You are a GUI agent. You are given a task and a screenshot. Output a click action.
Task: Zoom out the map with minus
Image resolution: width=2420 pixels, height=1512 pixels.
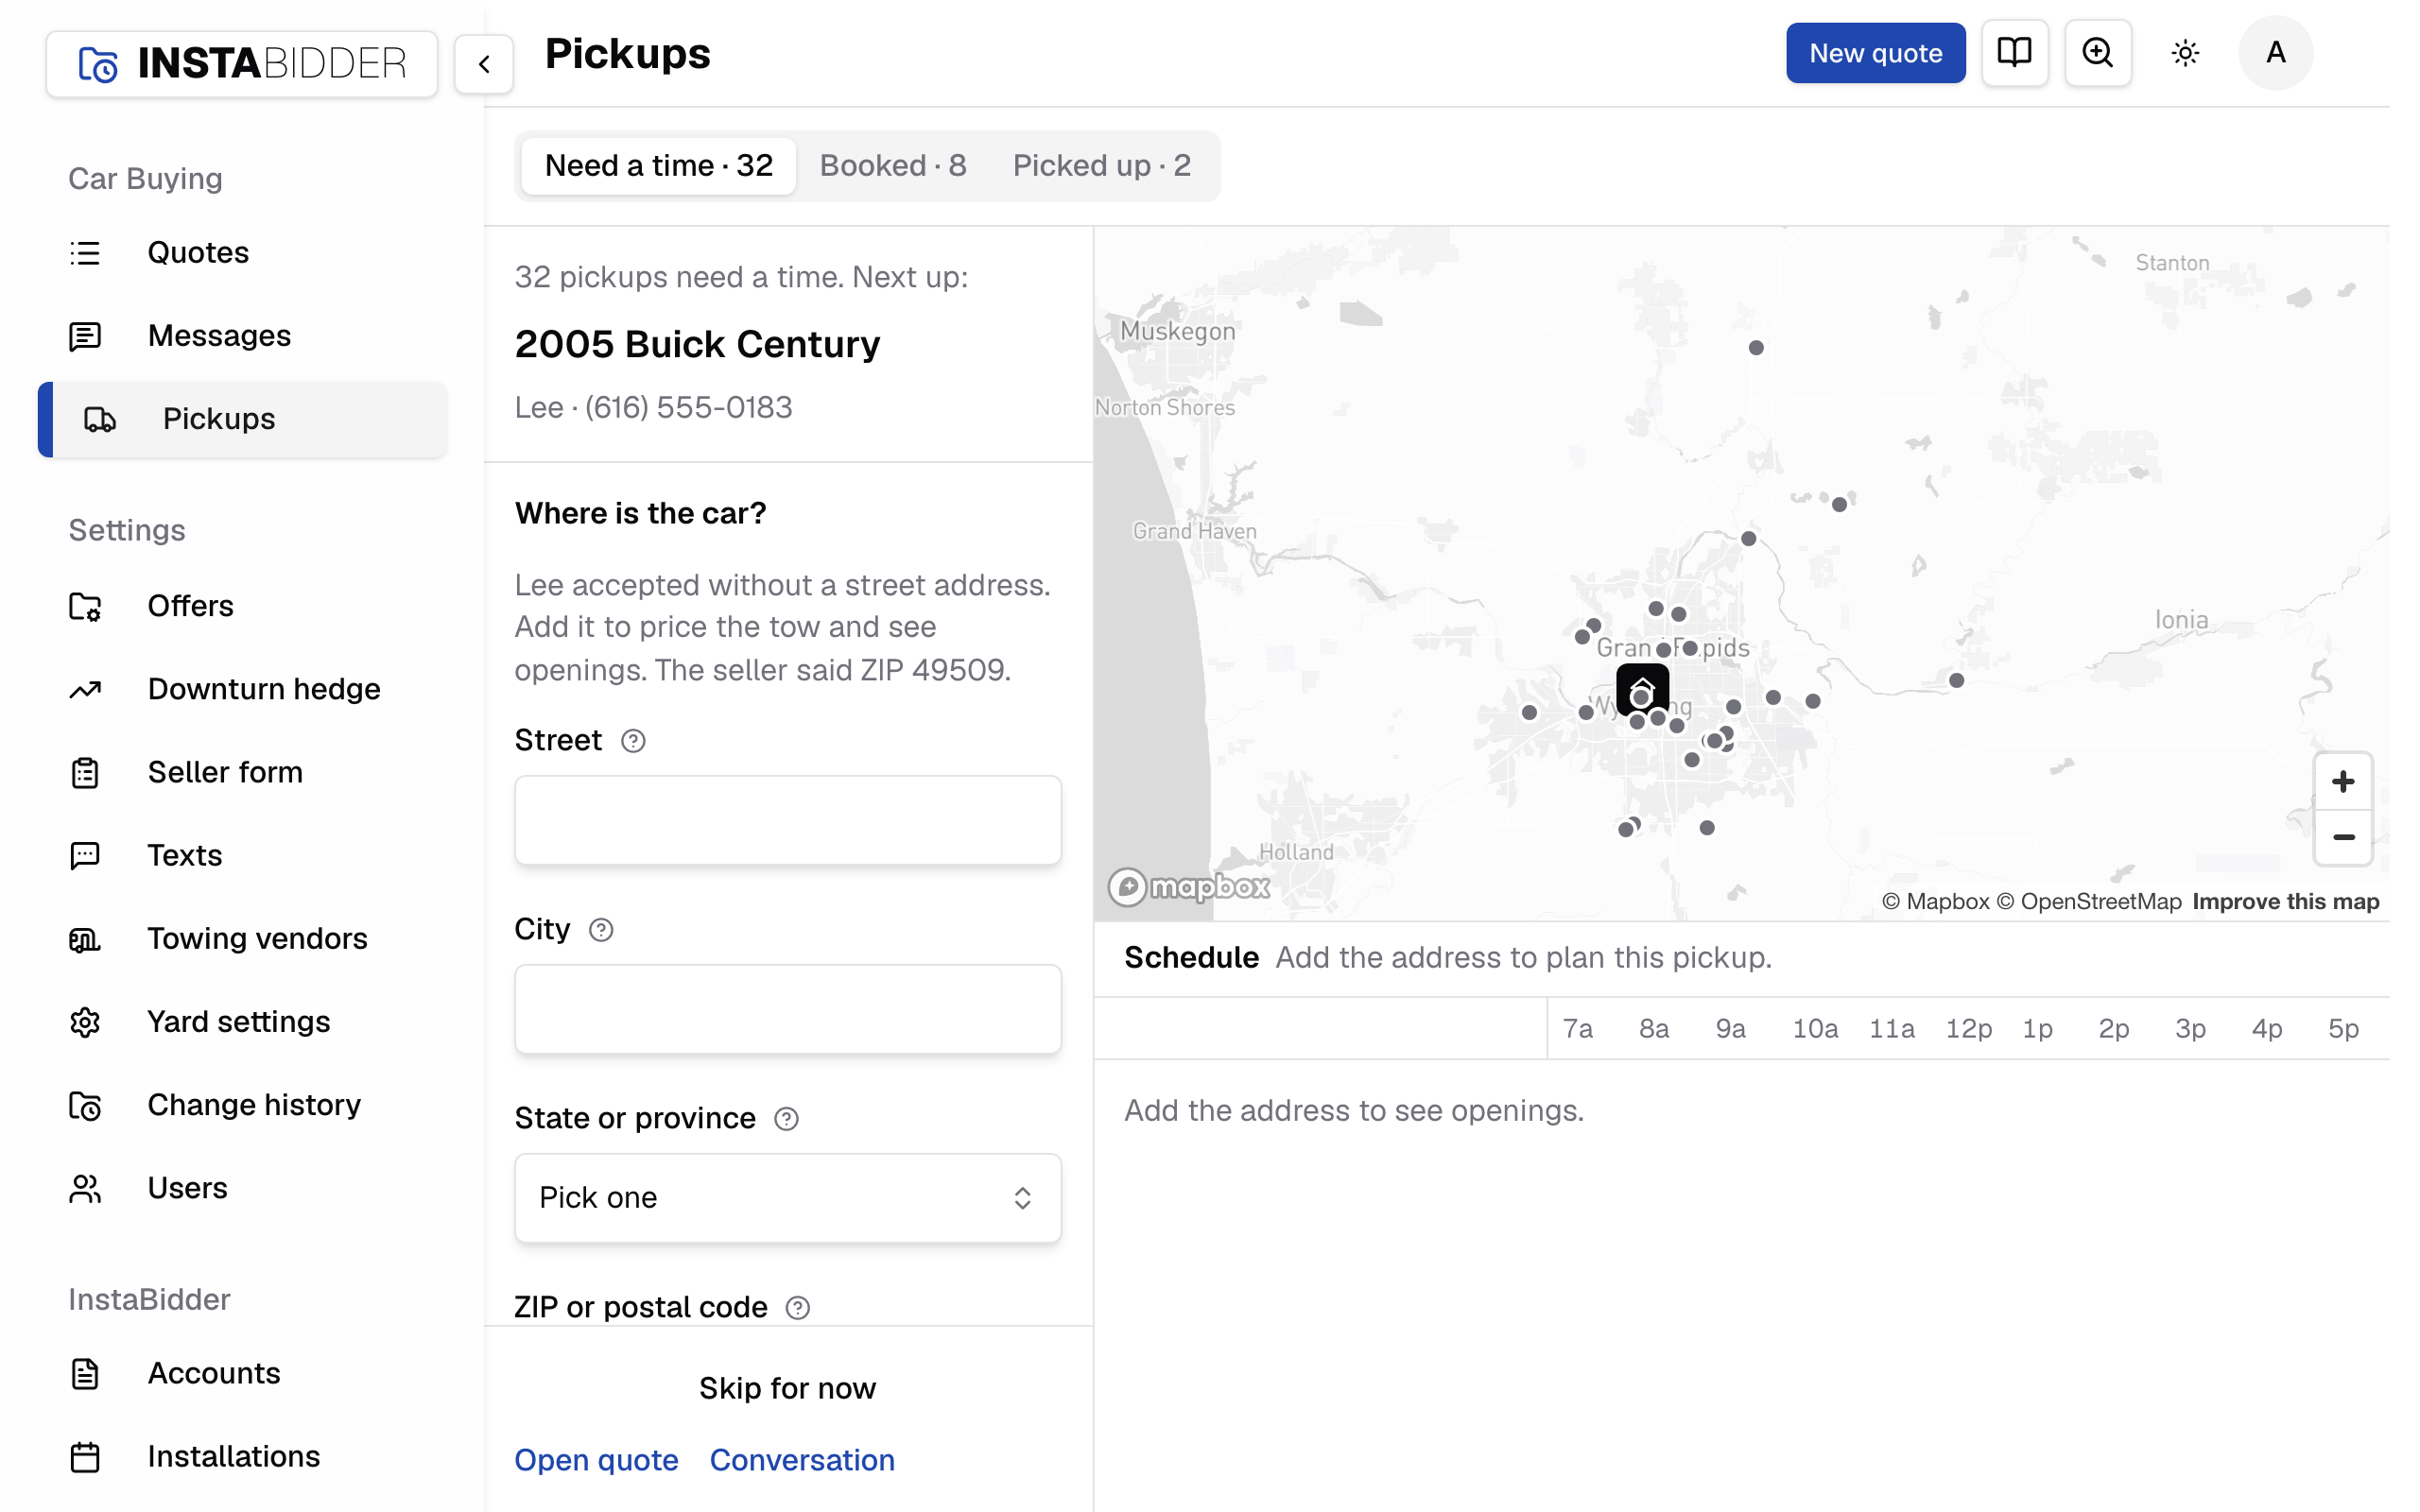pos(2343,838)
